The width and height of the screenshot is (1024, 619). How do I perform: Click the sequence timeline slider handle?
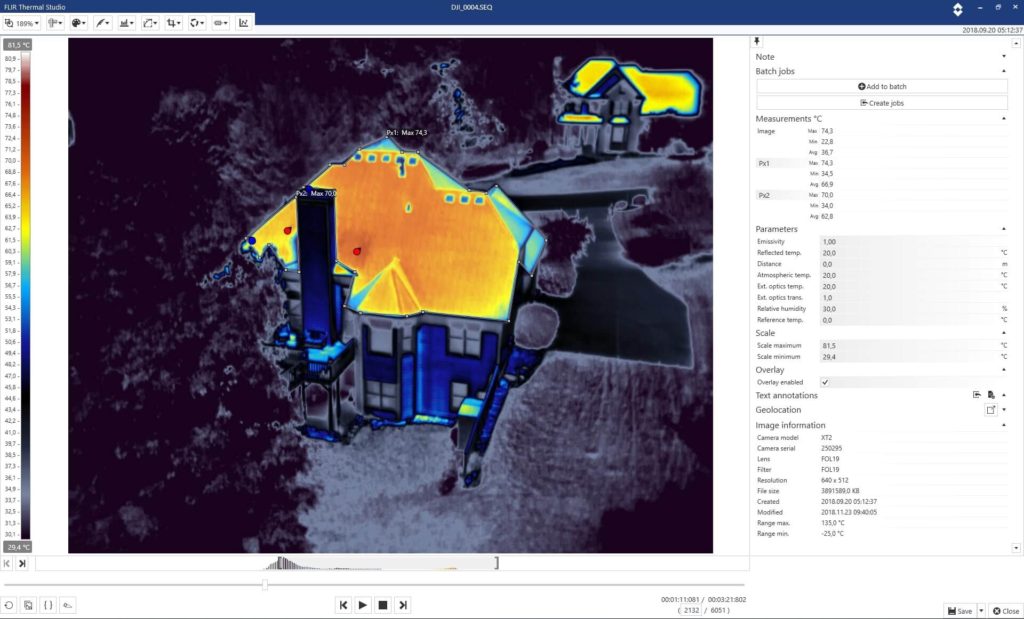[264, 585]
